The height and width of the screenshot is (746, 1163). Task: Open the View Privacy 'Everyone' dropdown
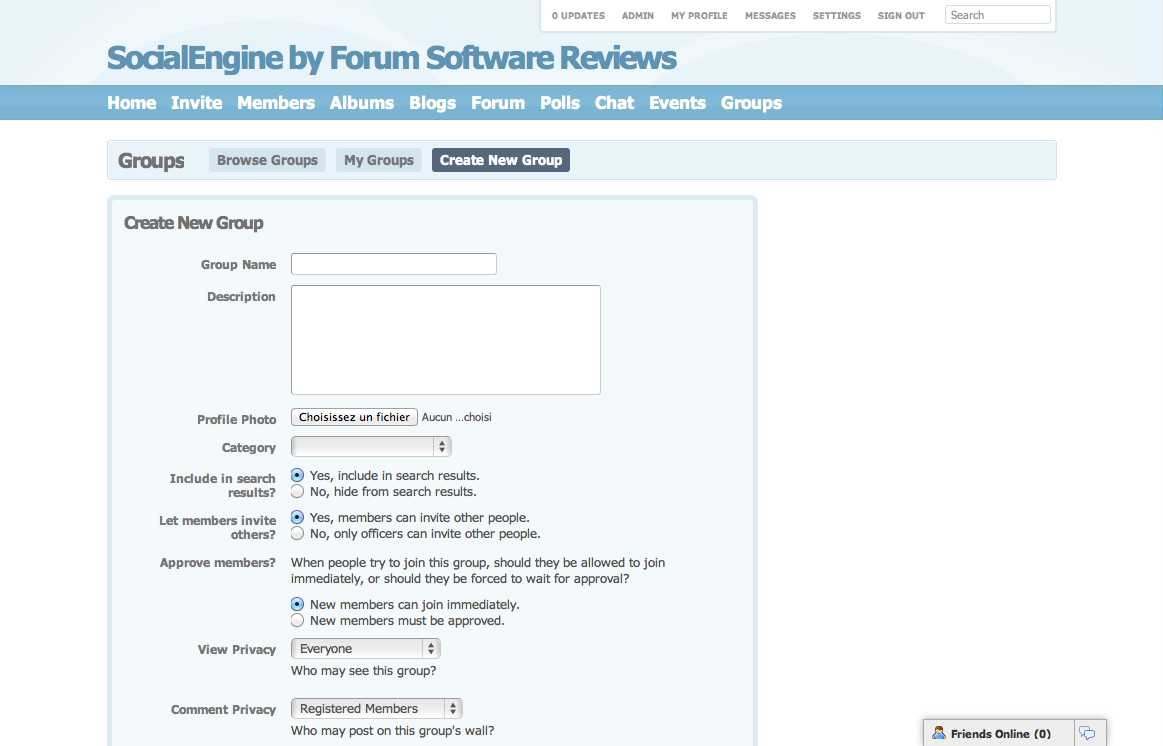[x=366, y=649]
